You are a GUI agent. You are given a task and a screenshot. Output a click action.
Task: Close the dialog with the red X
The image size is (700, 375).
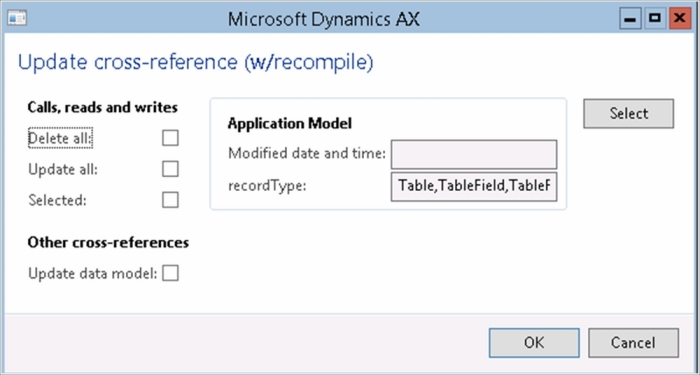tap(679, 19)
